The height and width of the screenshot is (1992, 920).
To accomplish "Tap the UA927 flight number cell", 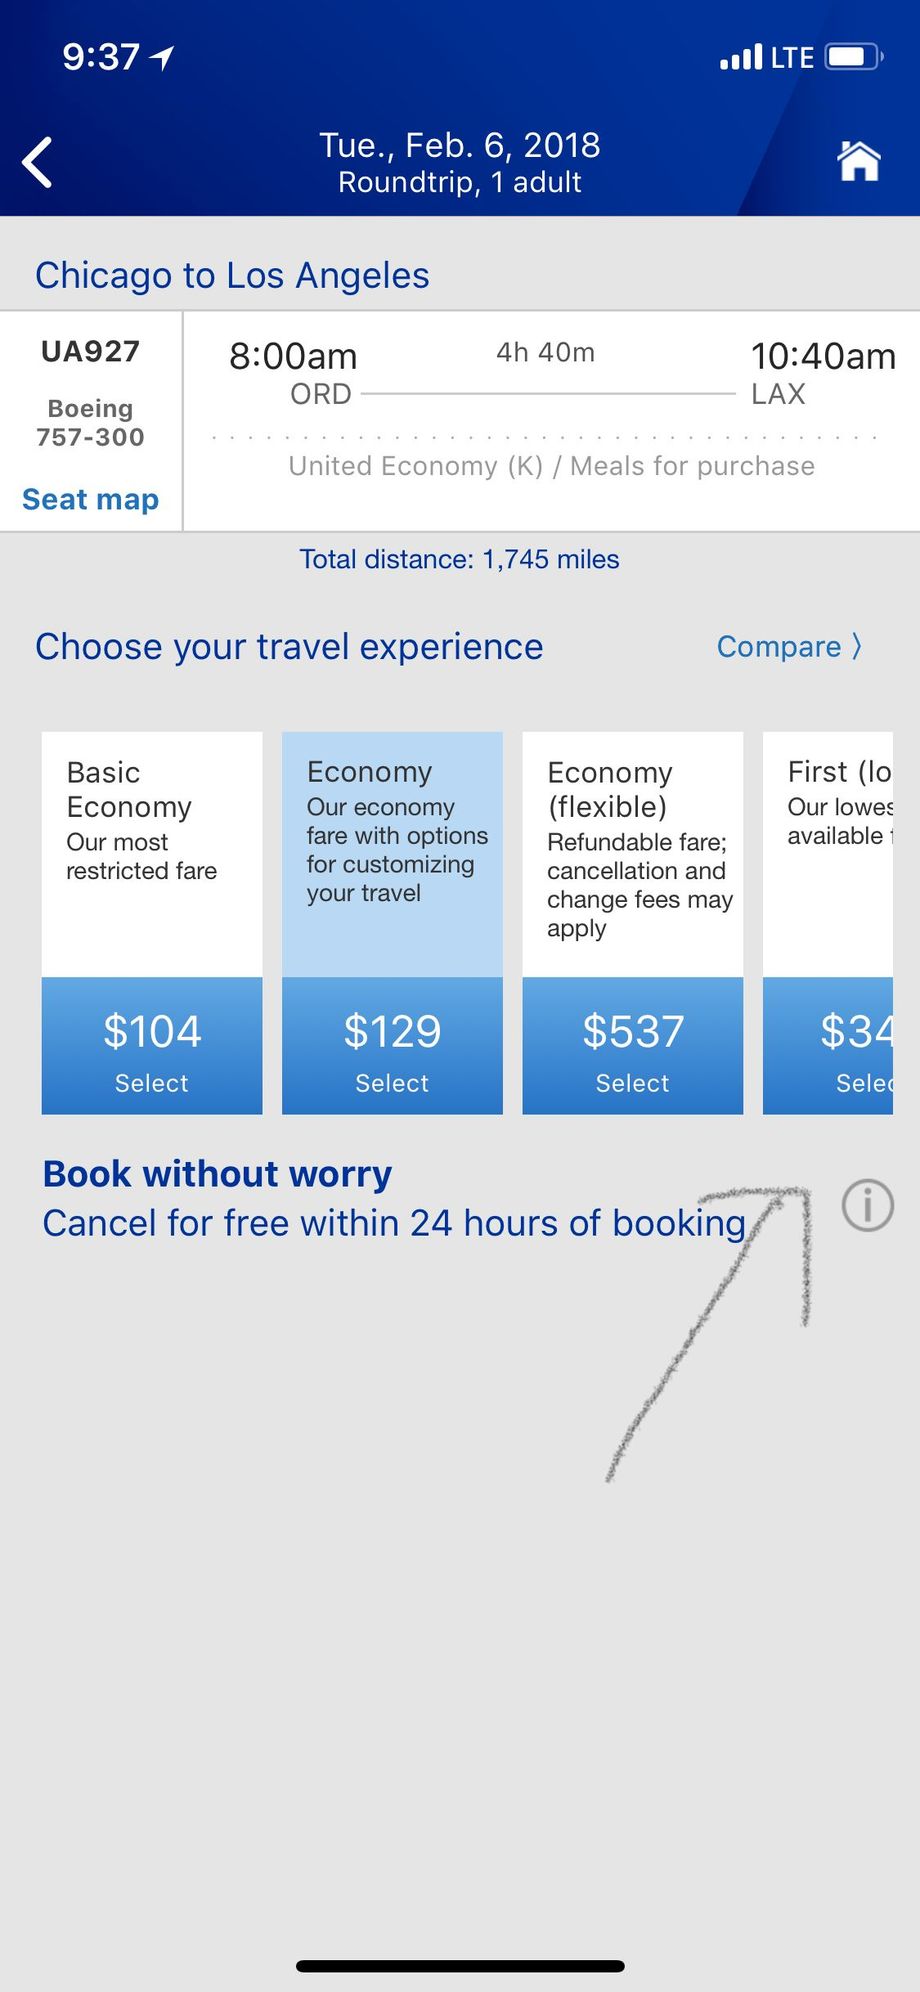I will [90, 352].
